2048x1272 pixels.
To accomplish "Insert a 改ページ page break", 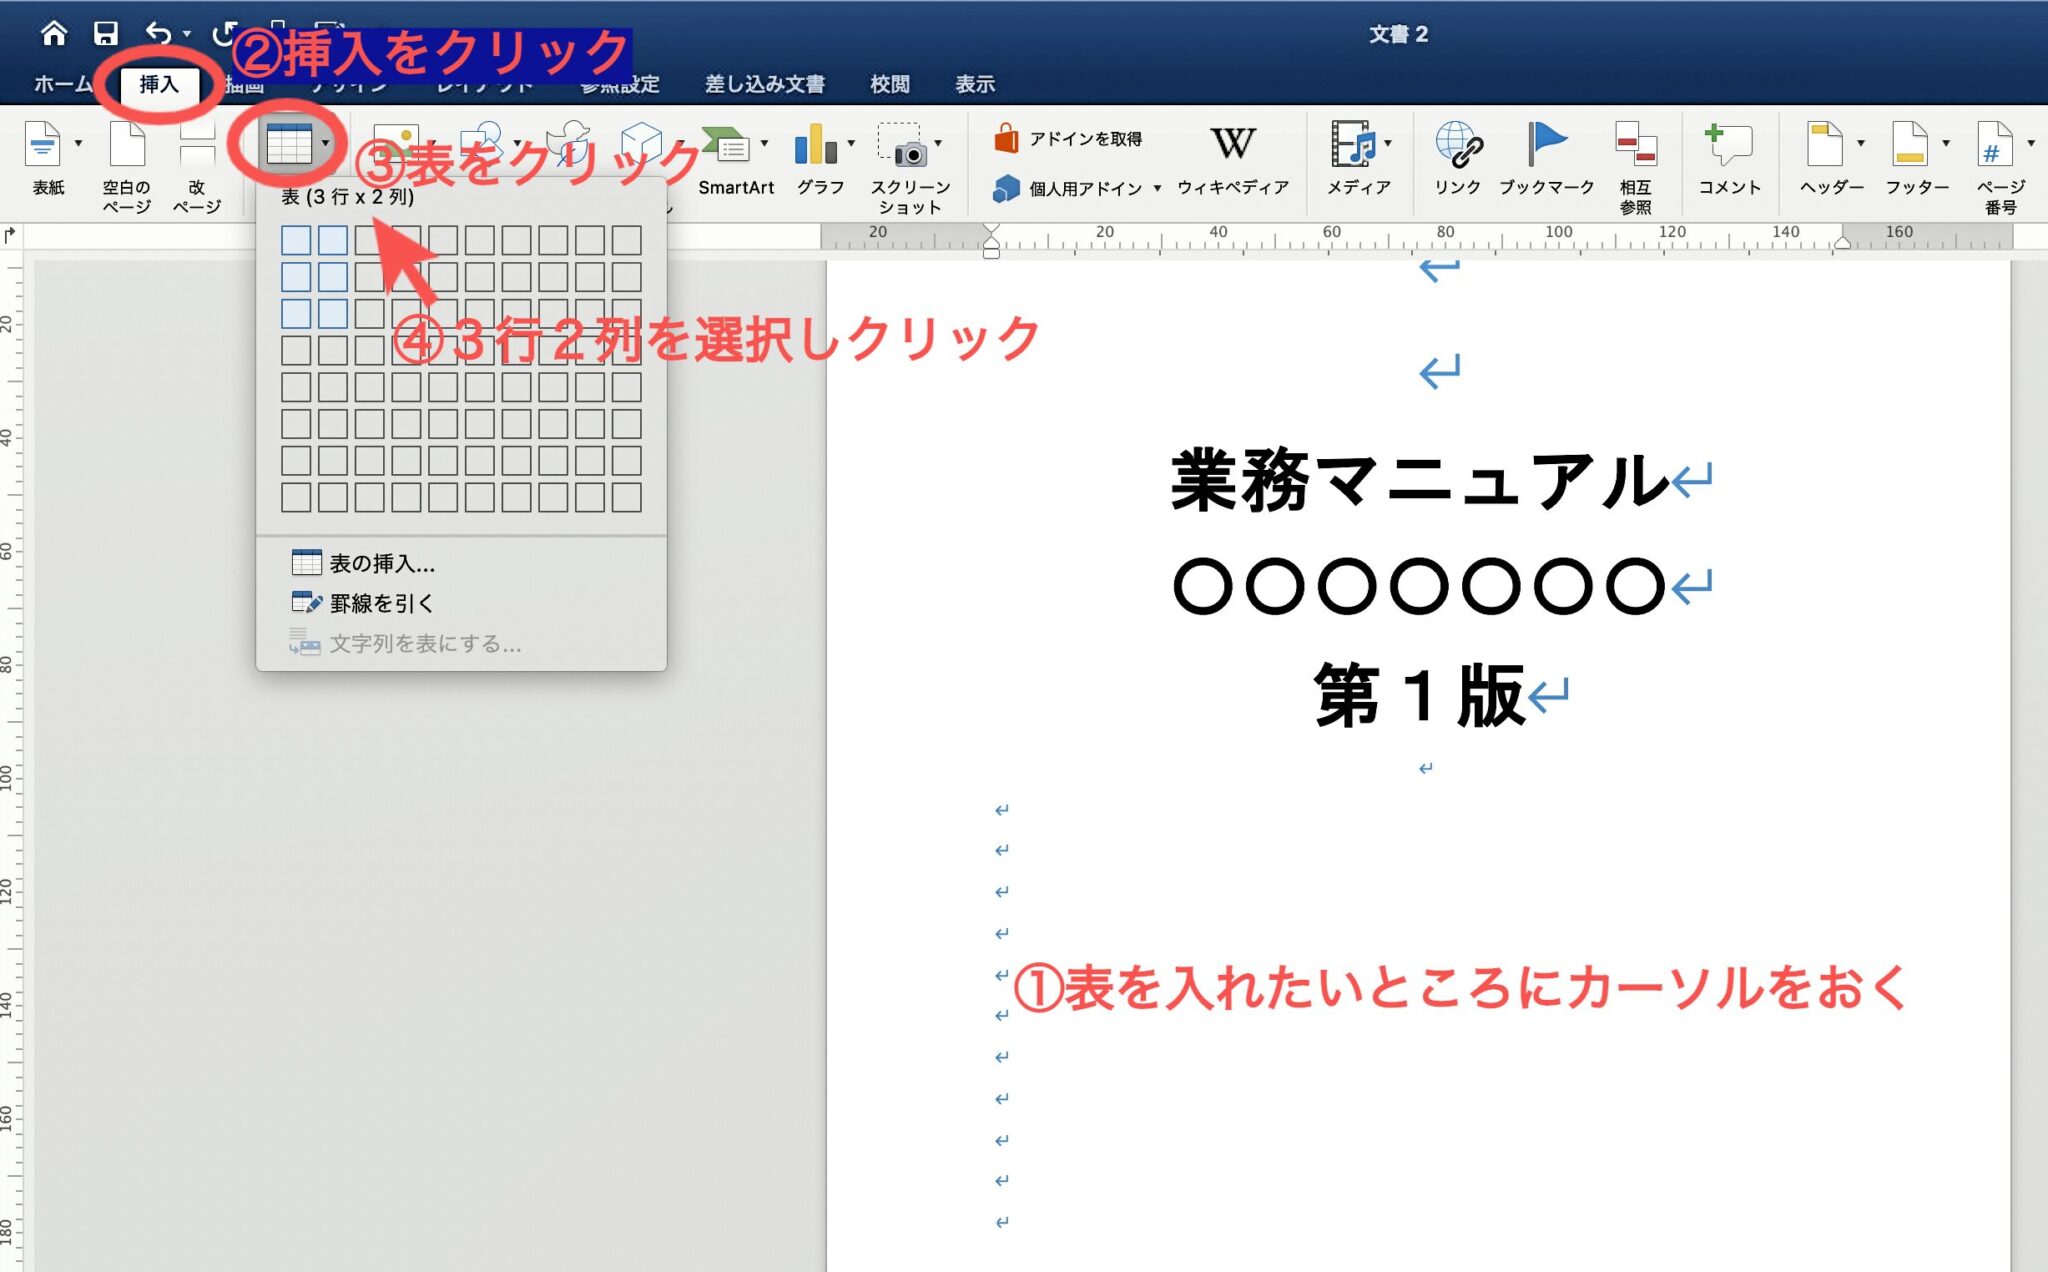I will pyautogui.click(x=196, y=165).
